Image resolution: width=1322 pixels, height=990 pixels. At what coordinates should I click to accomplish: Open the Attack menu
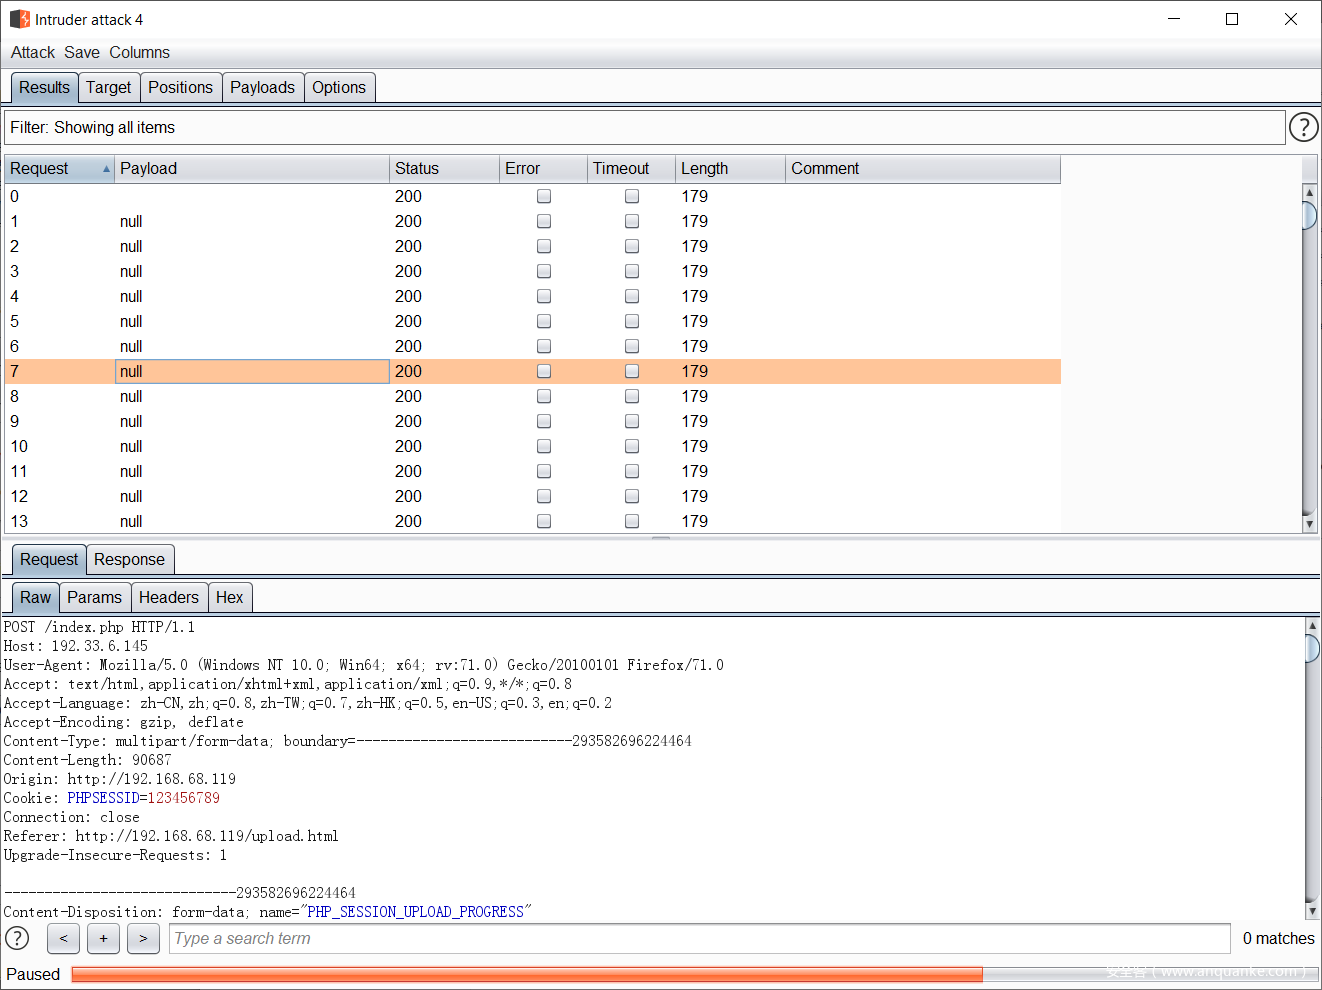click(x=32, y=52)
